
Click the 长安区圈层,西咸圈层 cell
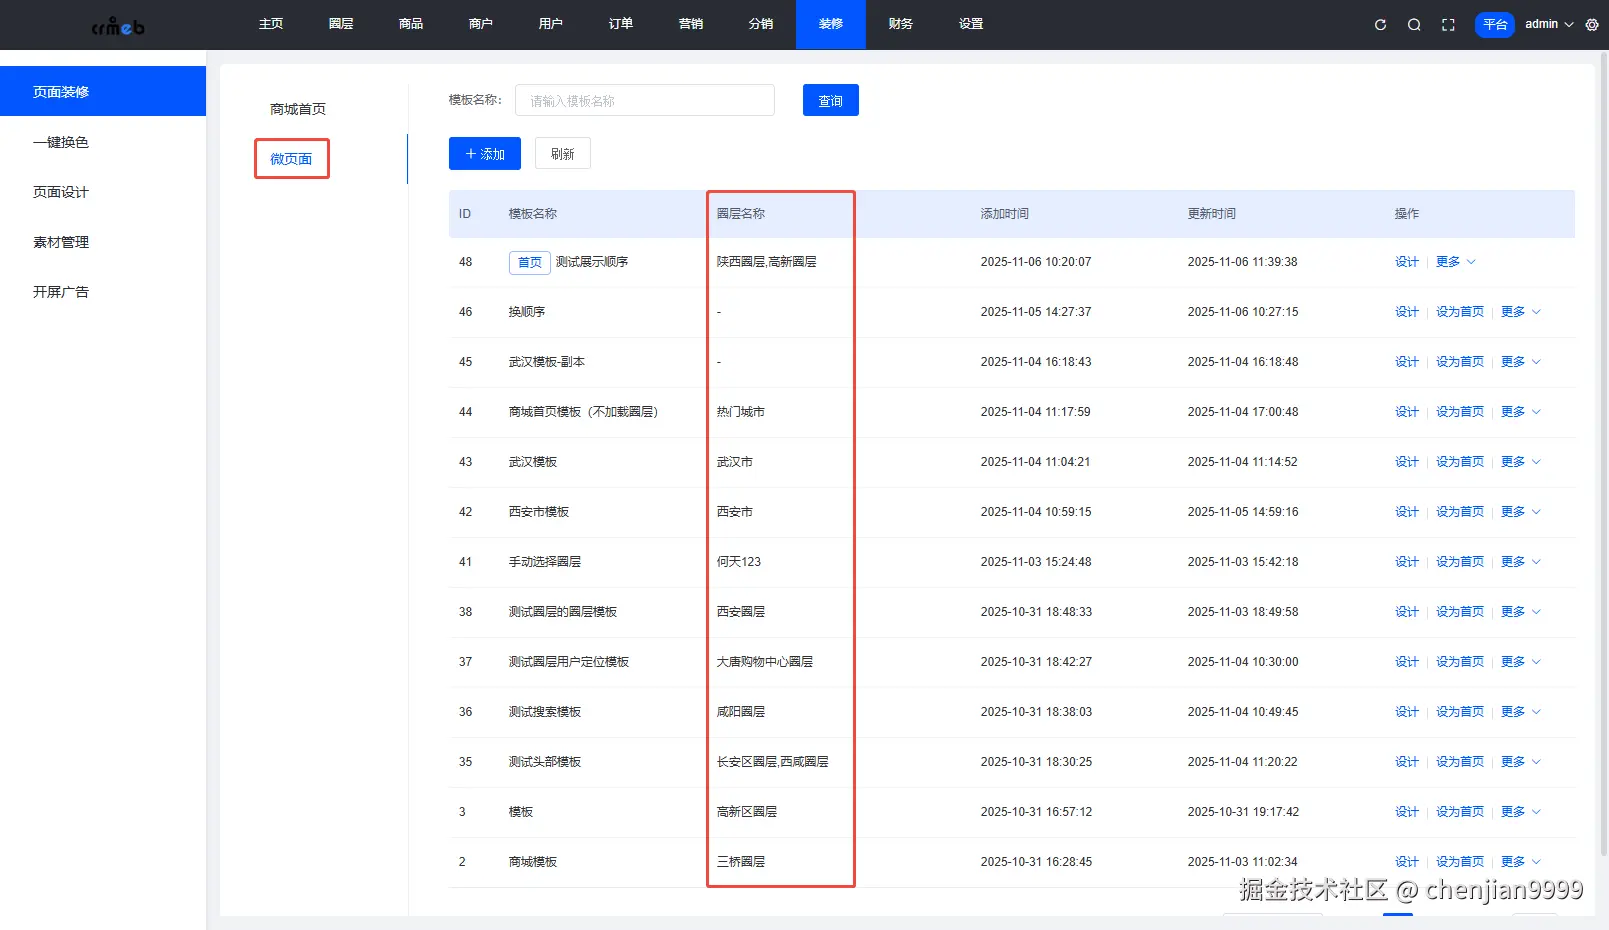[773, 762]
